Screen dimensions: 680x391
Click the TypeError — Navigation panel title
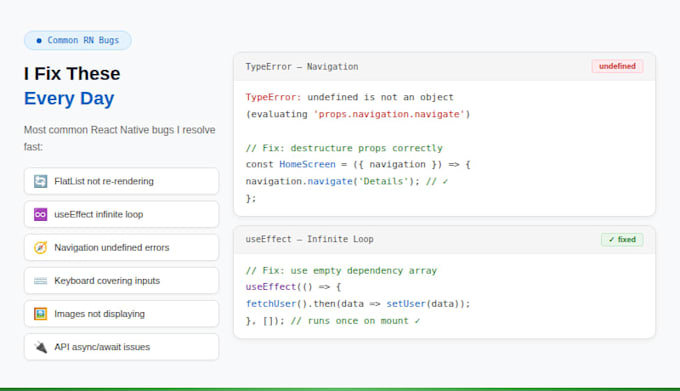pyautogui.click(x=302, y=67)
